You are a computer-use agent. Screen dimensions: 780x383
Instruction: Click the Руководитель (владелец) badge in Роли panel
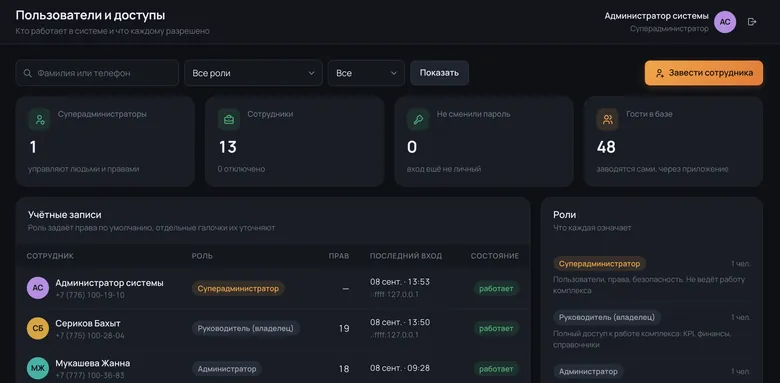607,317
